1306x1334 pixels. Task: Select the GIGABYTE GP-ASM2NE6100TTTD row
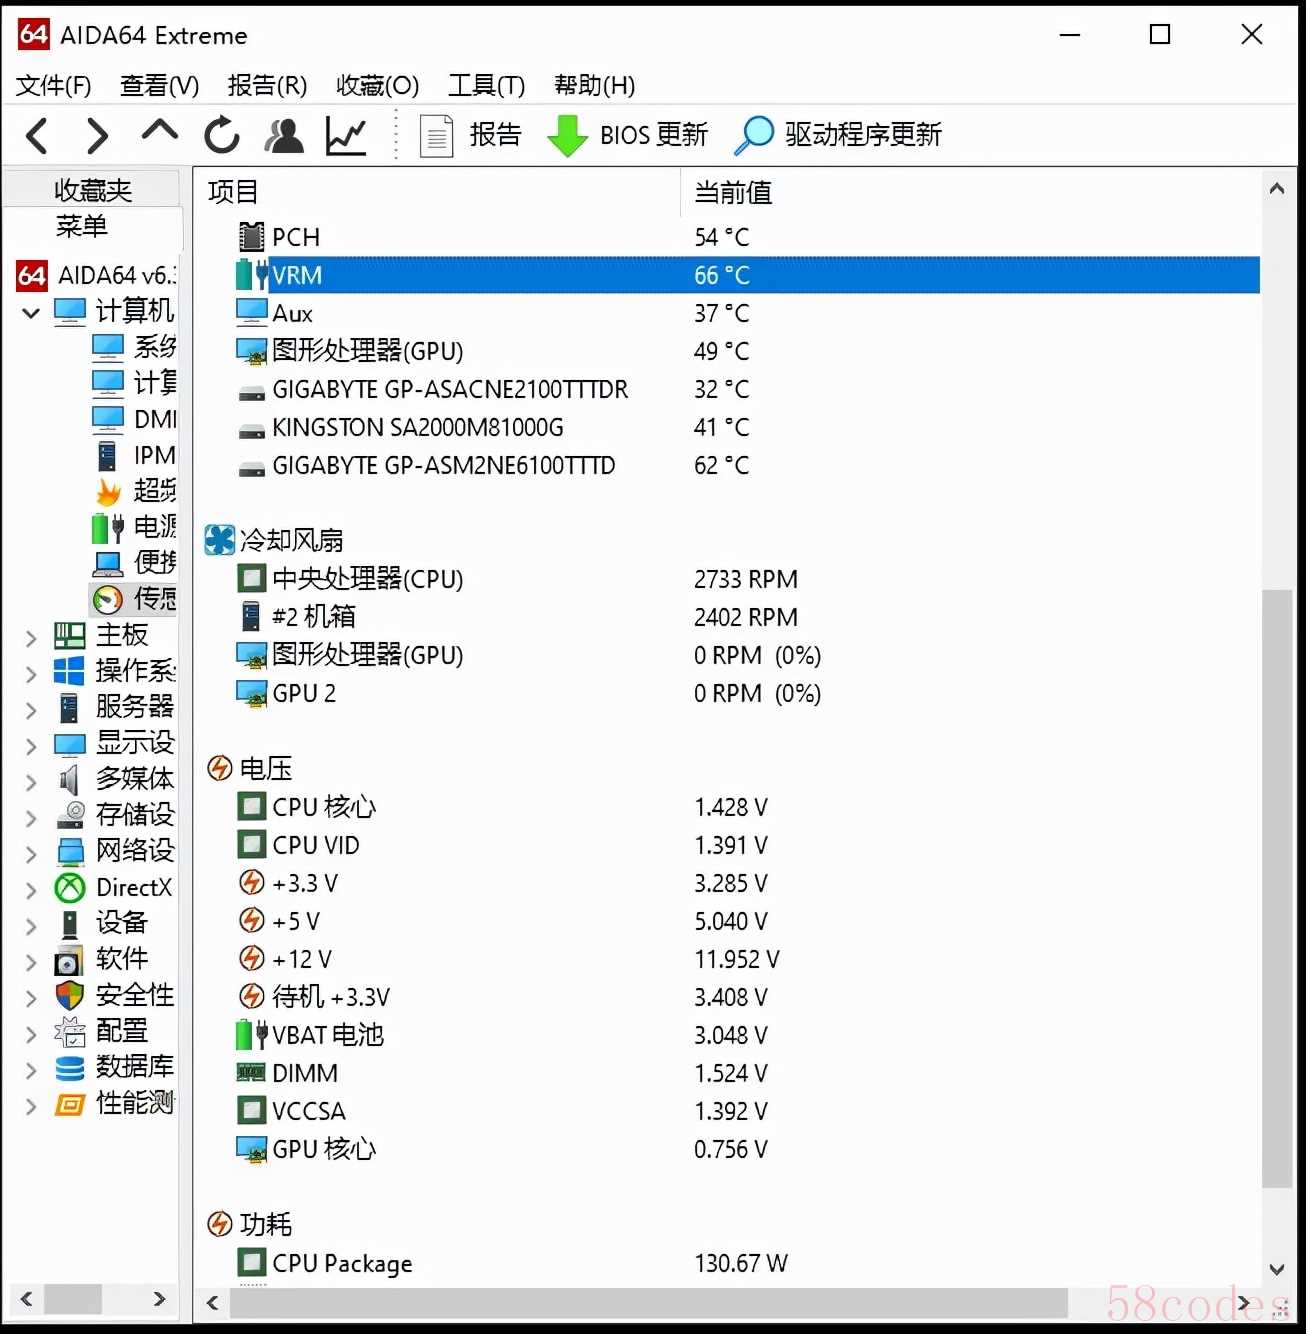coord(747,465)
